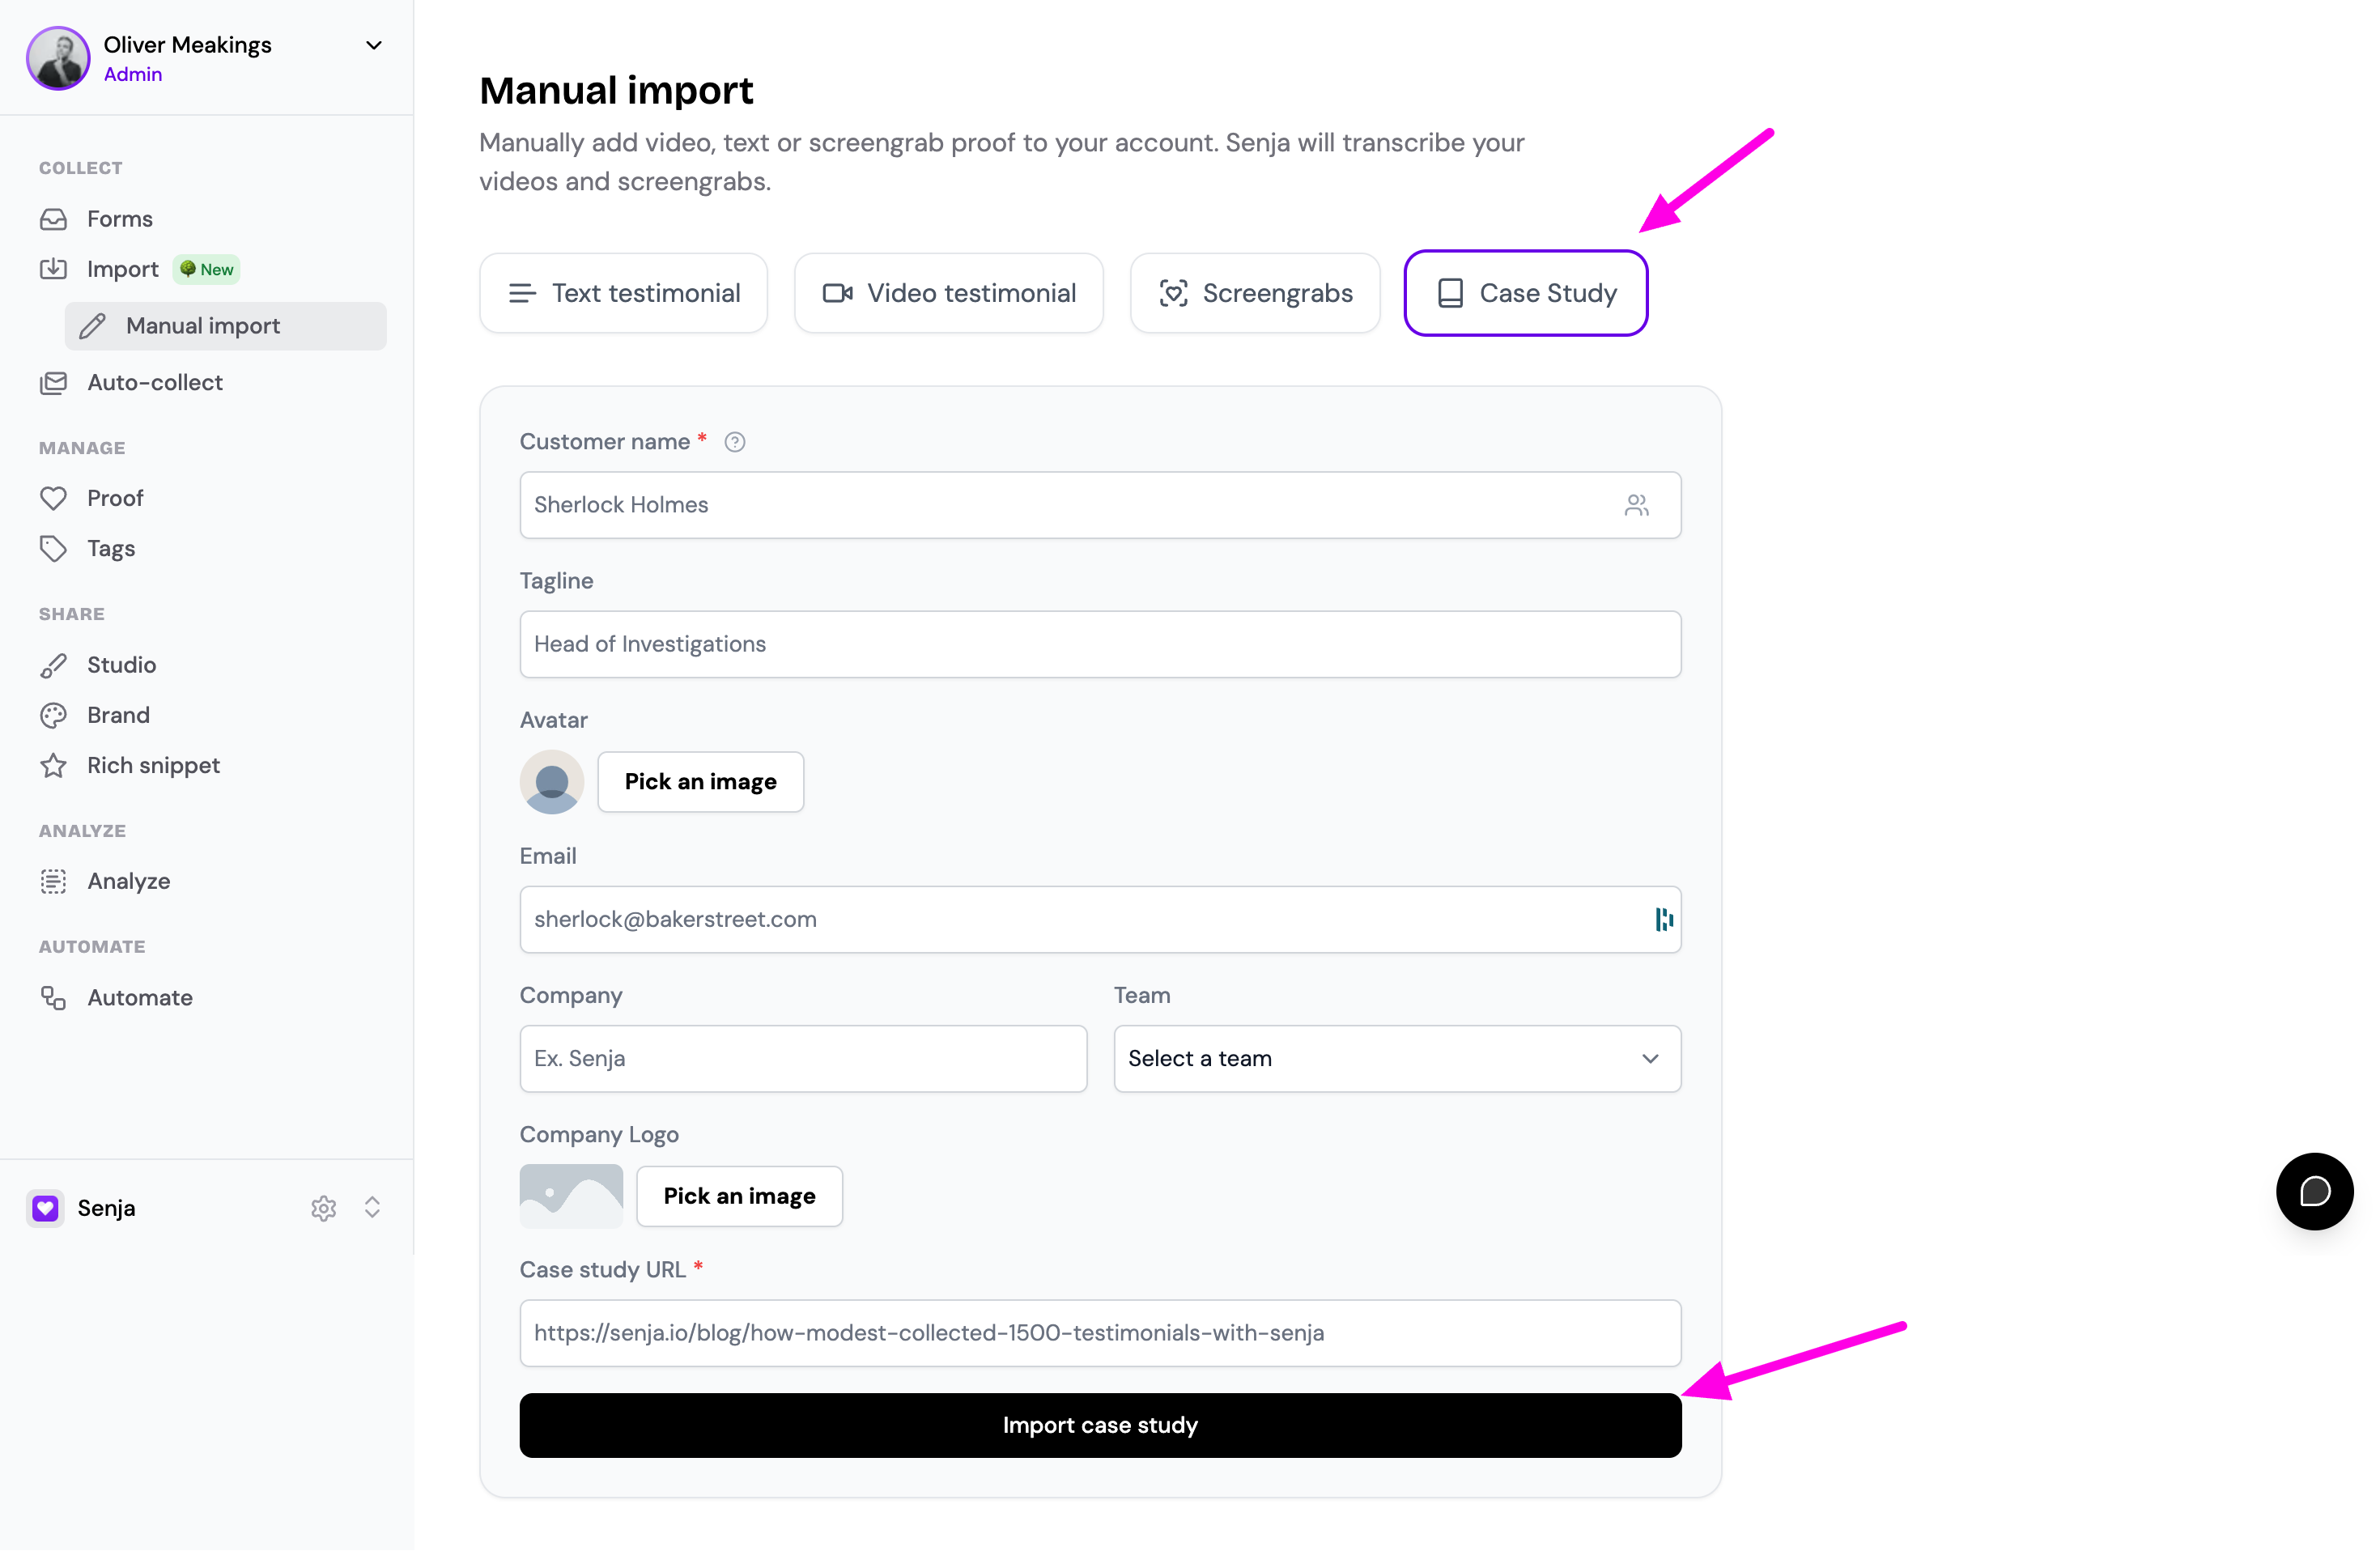Open Rich snippet in sidebar
Image resolution: width=2380 pixels, height=1551 pixels.
pyautogui.click(x=153, y=765)
